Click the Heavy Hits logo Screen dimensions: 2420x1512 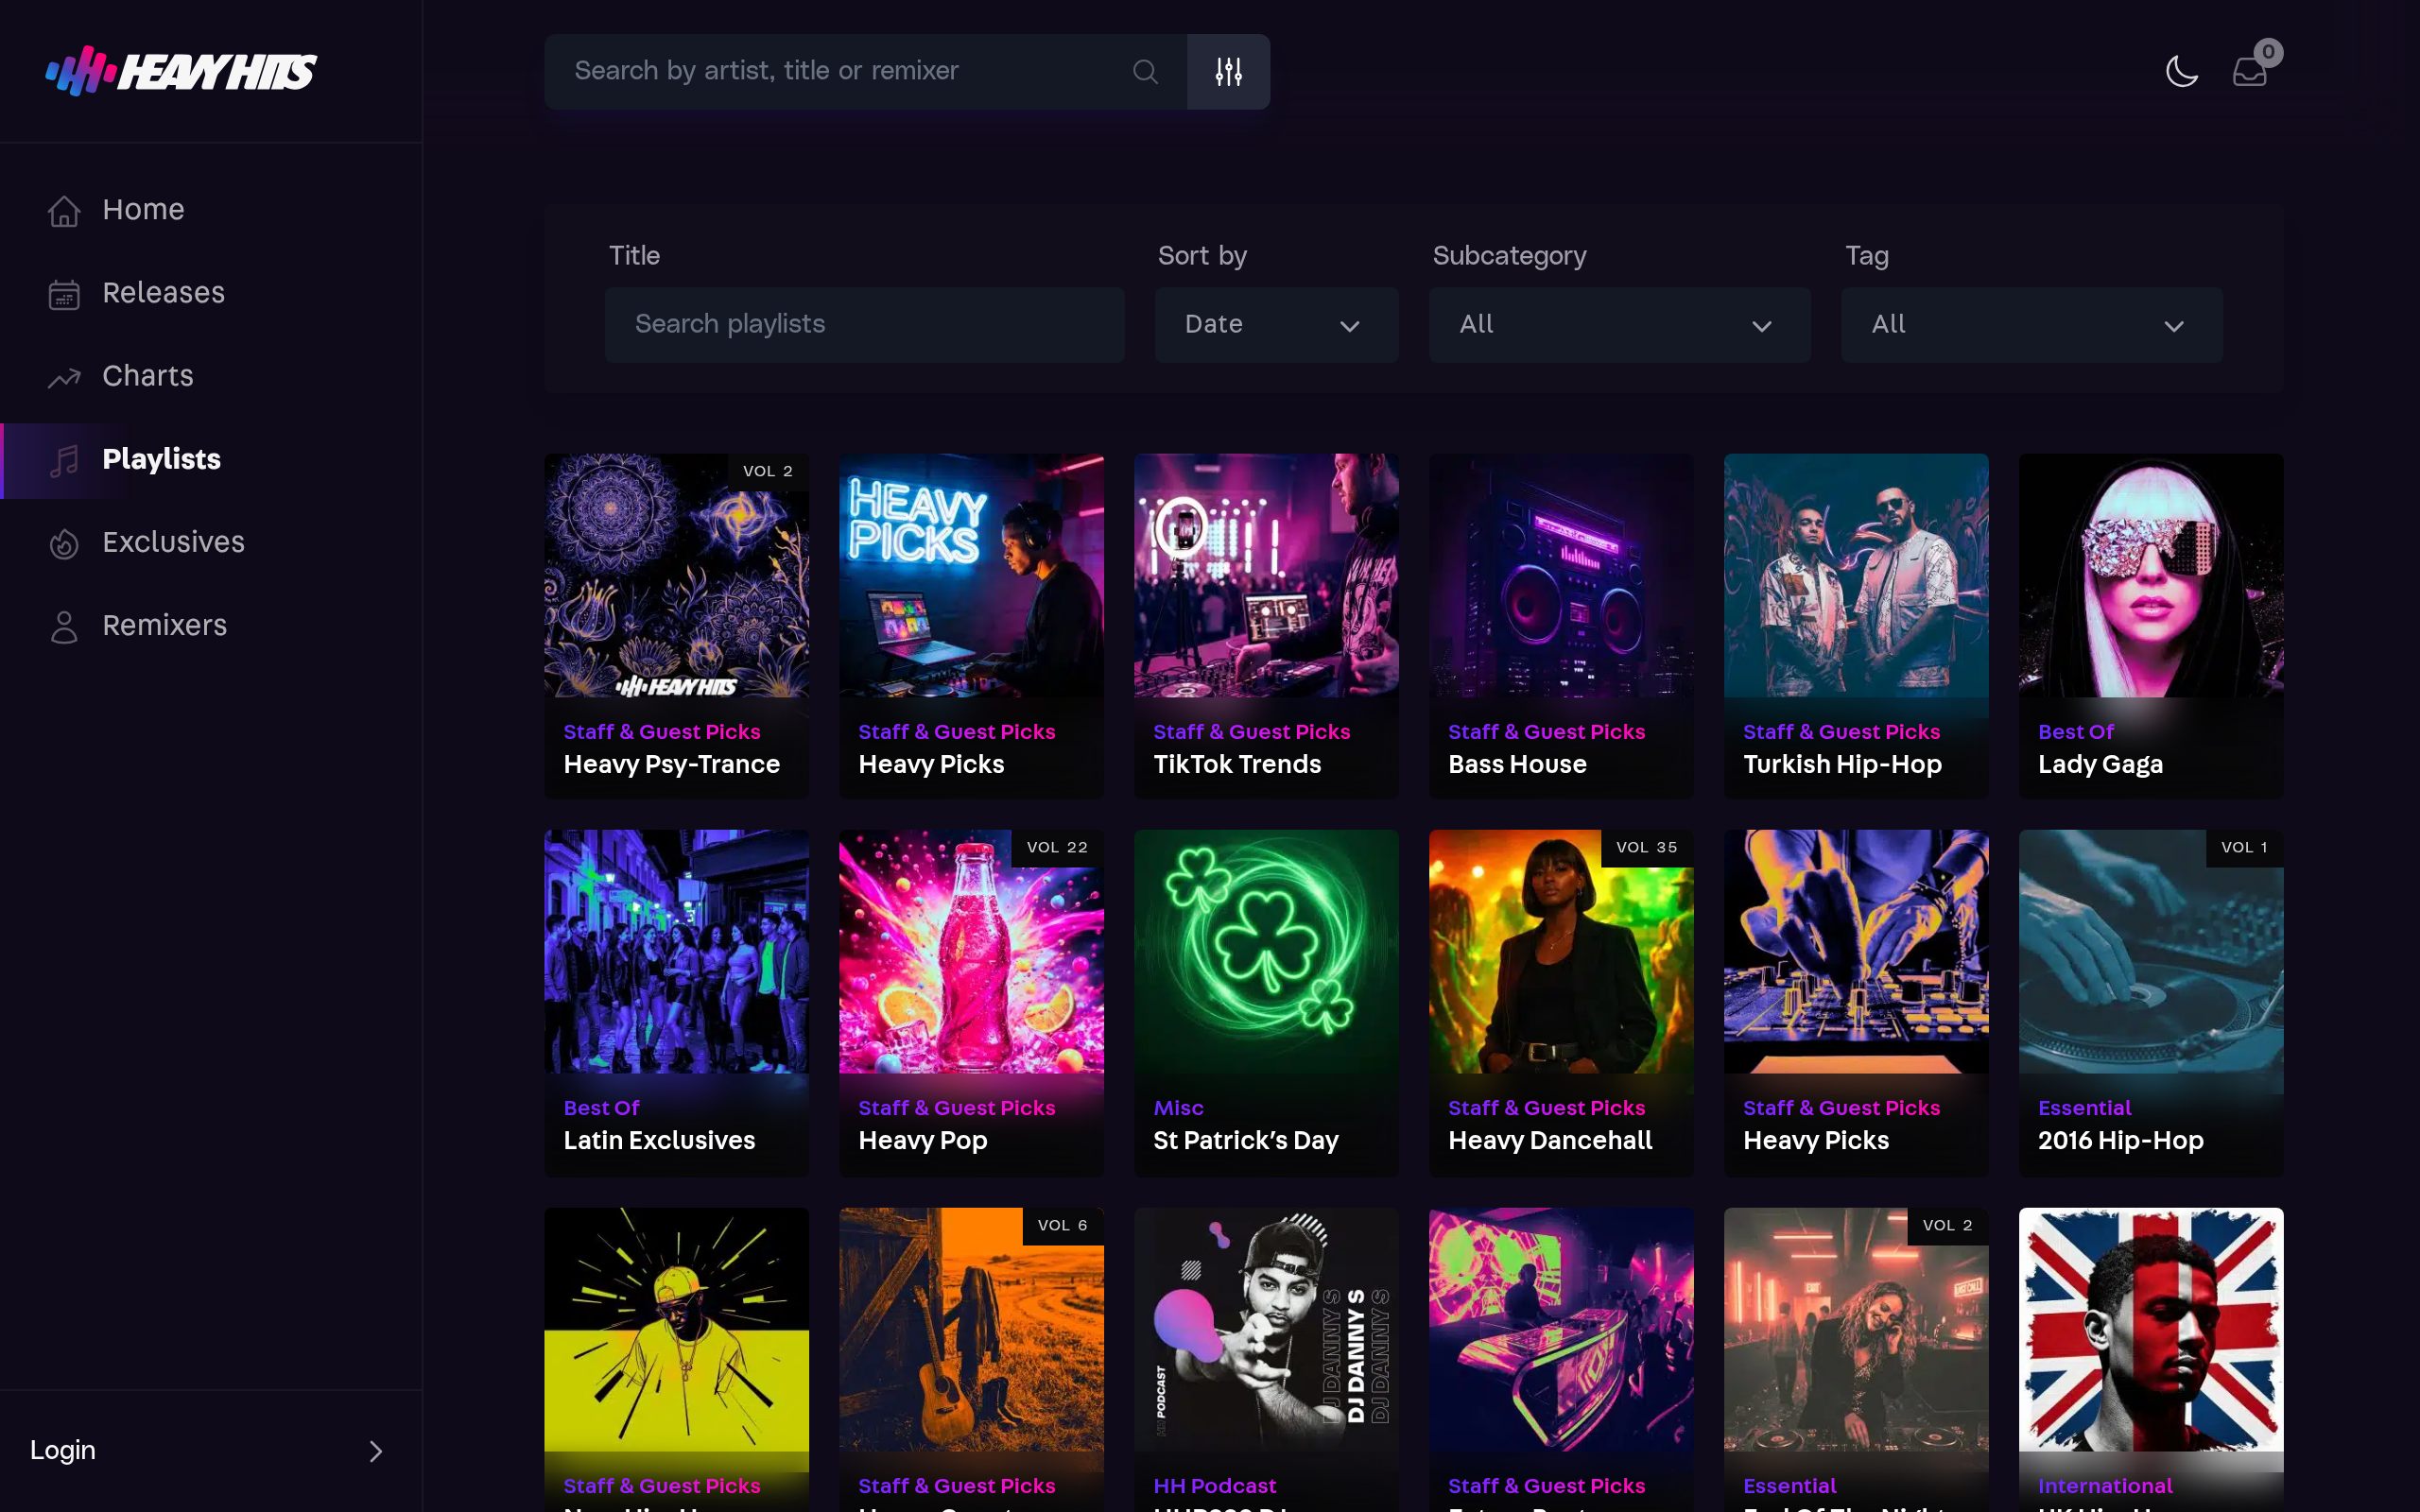click(x=181, y=71)
